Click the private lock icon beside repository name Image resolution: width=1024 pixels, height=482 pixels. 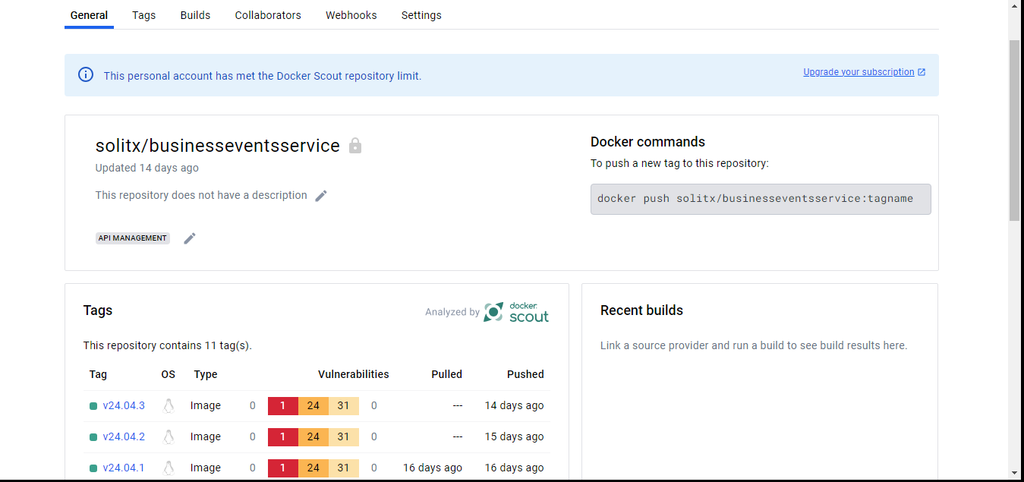tap(355, 145)
